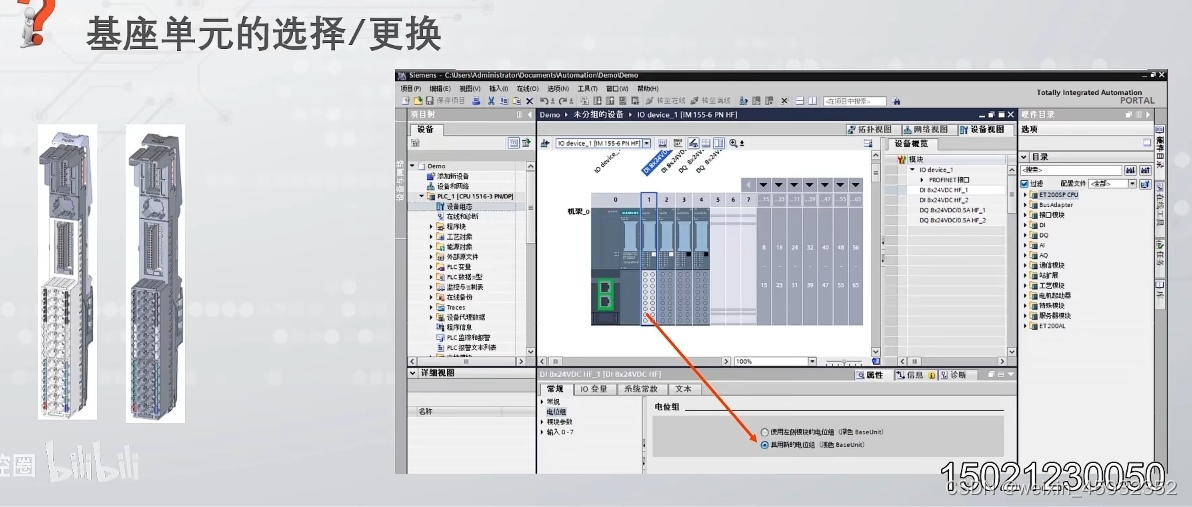This screenshot has height=507, width=1192.
Task: Click the save project (保存项目) button
Action: (445, 100)
